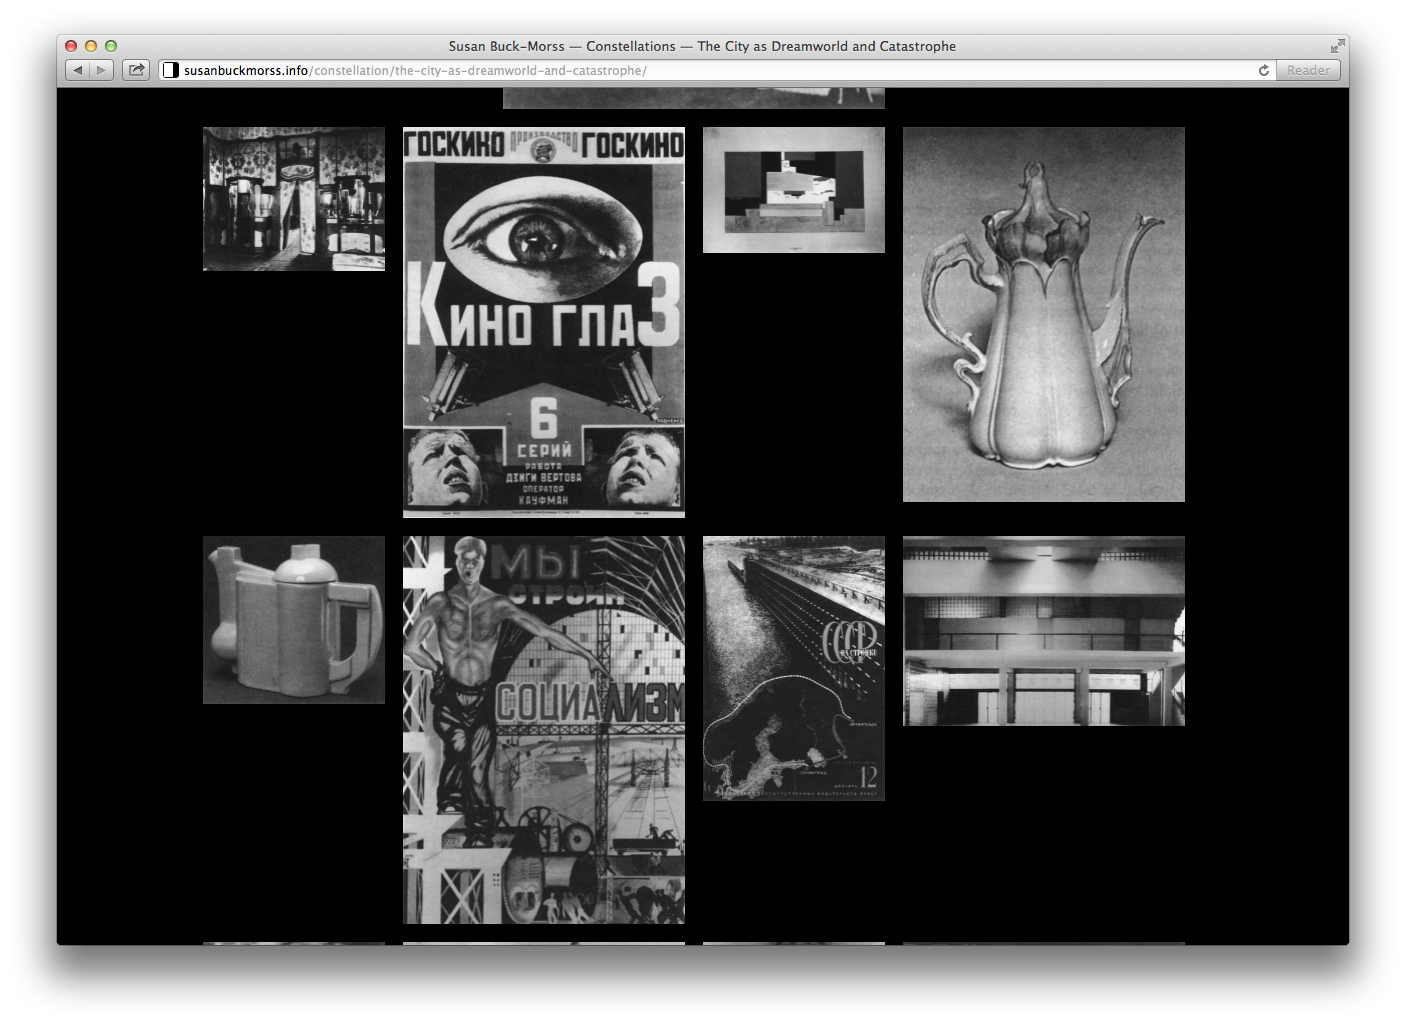Screen dimensions: 1406x1024
Task: Open the modernist building facade photo
Action: 1043,631
